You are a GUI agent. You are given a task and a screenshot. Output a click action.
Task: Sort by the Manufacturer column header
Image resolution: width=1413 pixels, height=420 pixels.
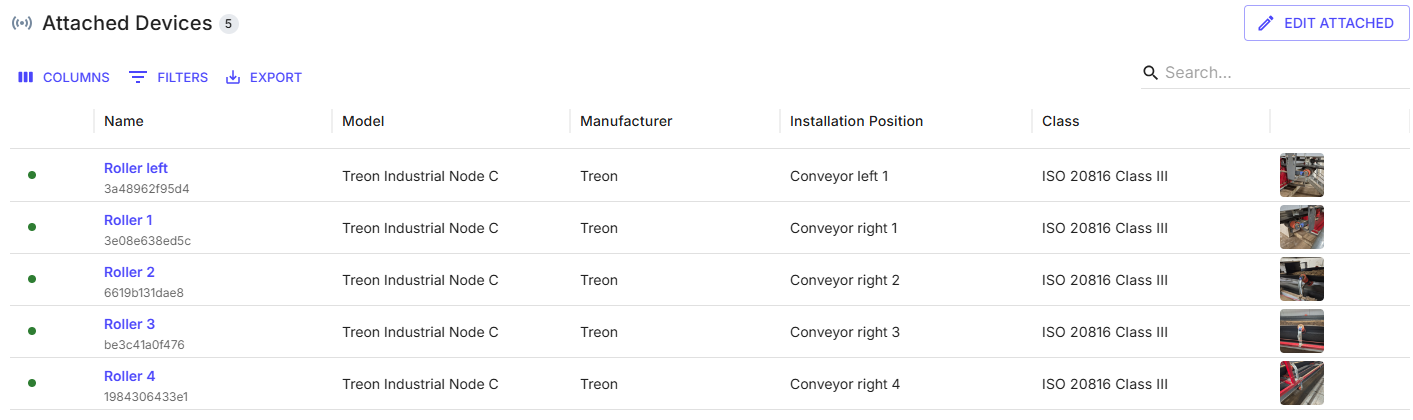click(x=626, y=121)
